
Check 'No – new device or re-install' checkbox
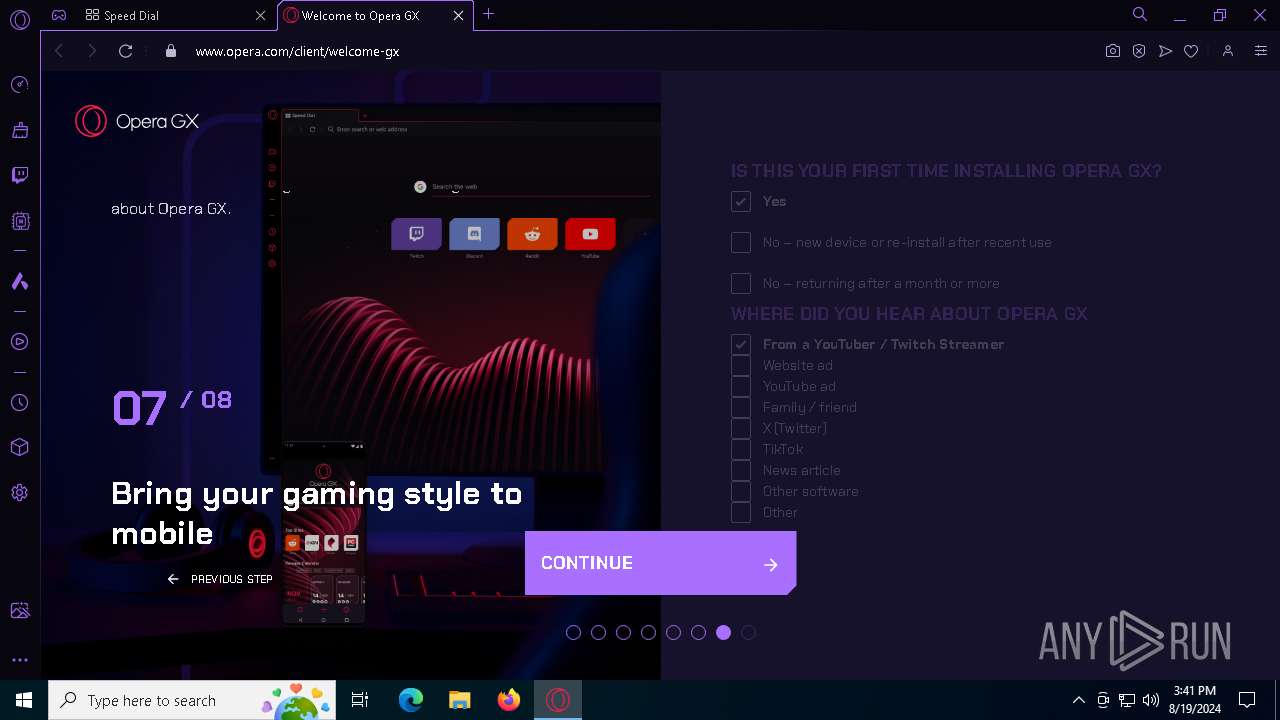click(x=740, y=242)
